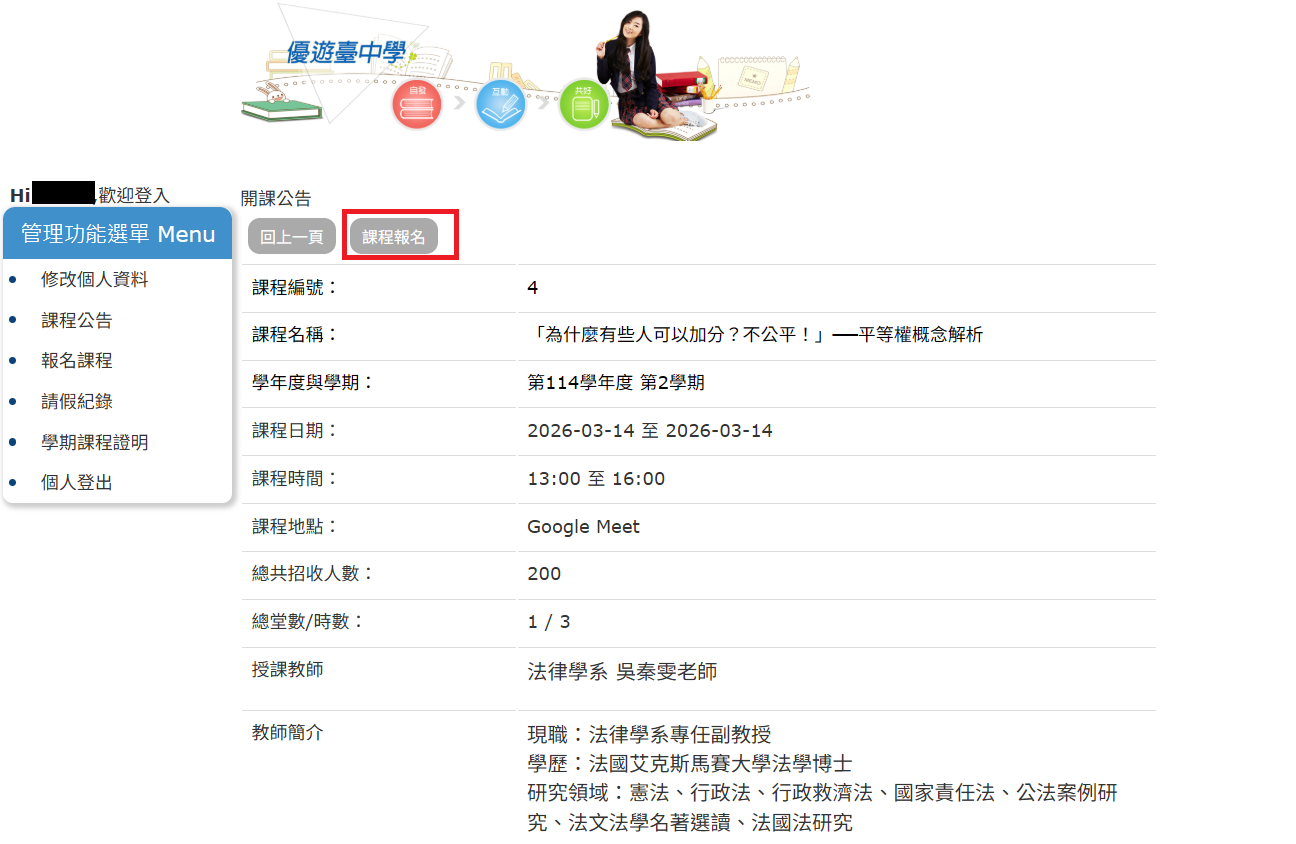This screenshot has height=844, width=1296.
Task: Select the 總共招收人數 label
Action: (314, 574)
